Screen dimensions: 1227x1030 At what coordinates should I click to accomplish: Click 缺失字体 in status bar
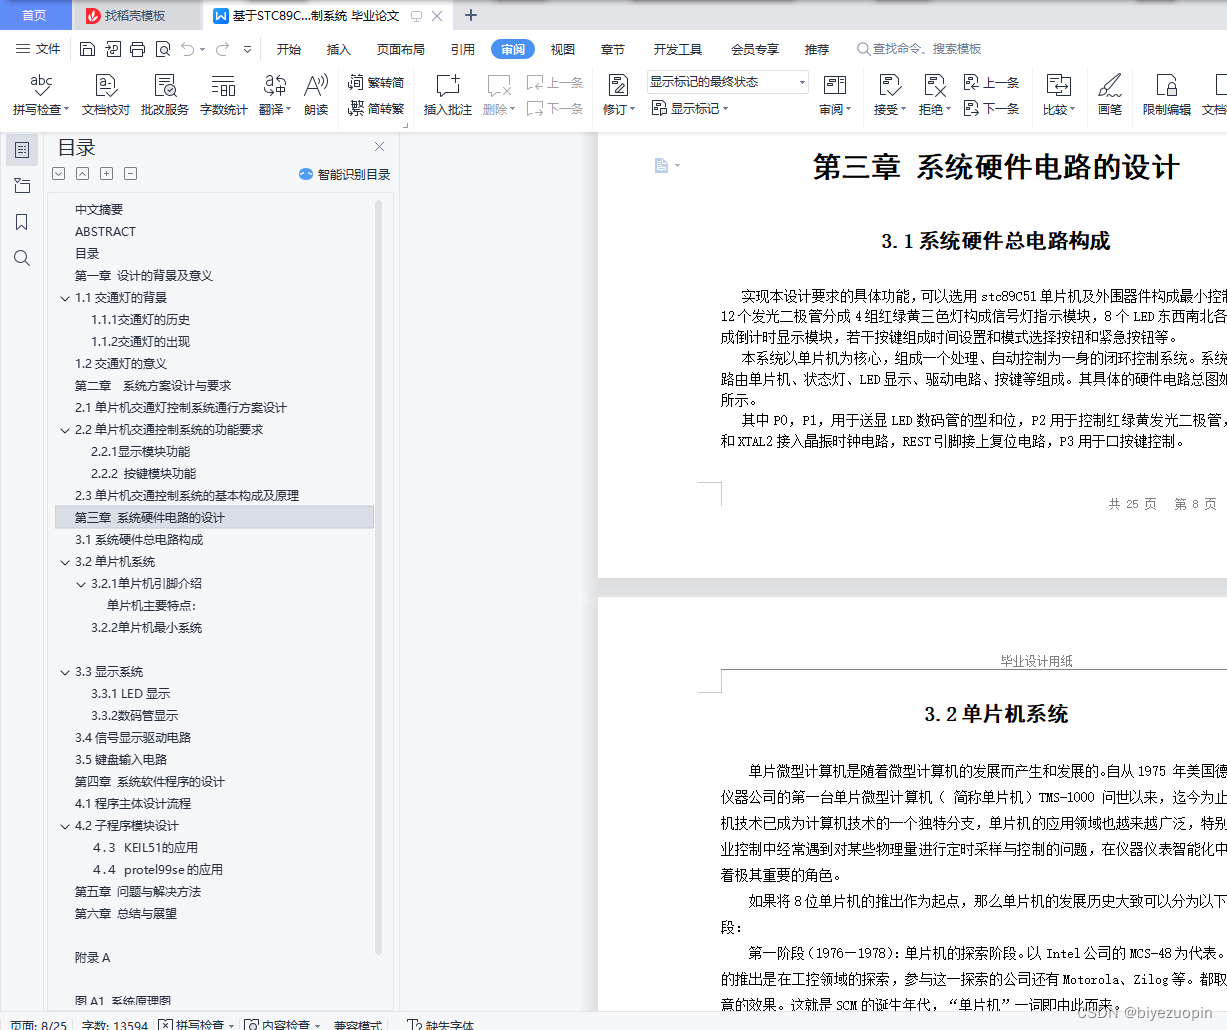[x=441, y=1024]
